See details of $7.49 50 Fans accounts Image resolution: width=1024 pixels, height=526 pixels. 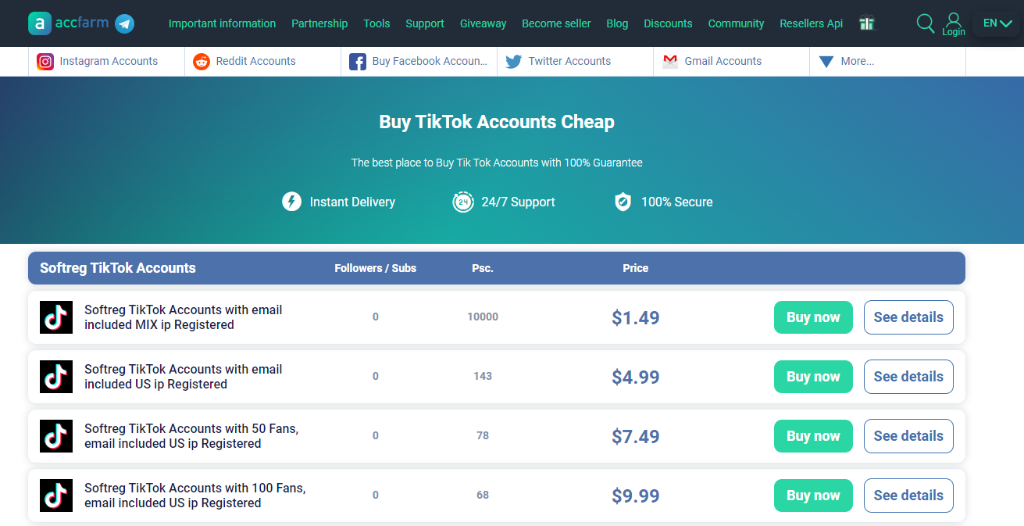[908, 436]
